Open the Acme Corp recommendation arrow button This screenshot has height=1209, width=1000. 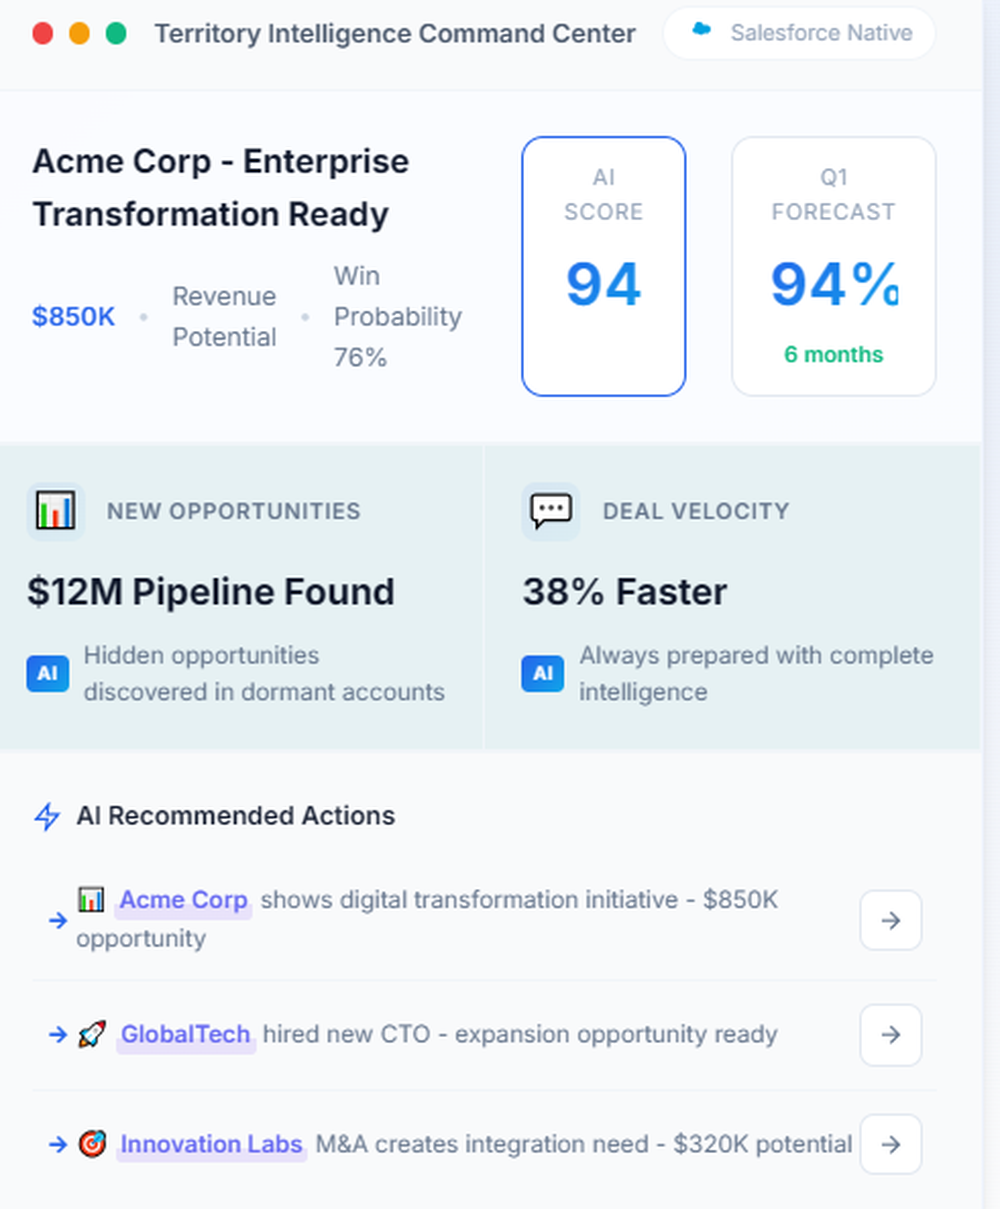(x=890, y=920)
